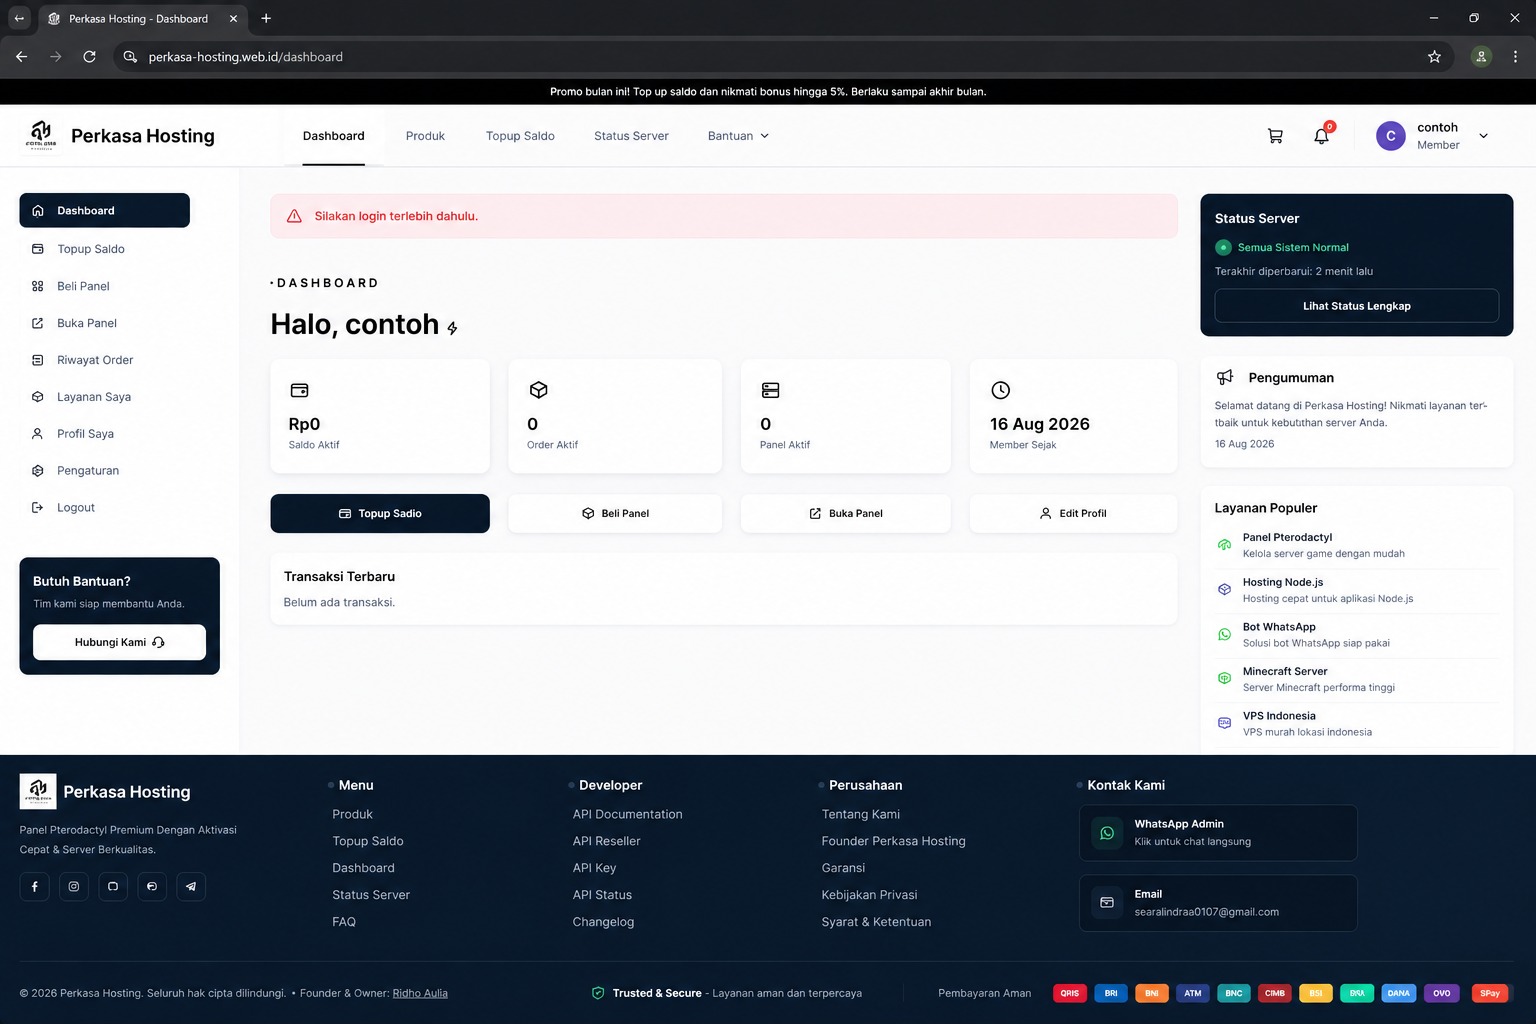Click the clock icon on Member Sejak card

pyautogui.click(x=1000, y=390)
